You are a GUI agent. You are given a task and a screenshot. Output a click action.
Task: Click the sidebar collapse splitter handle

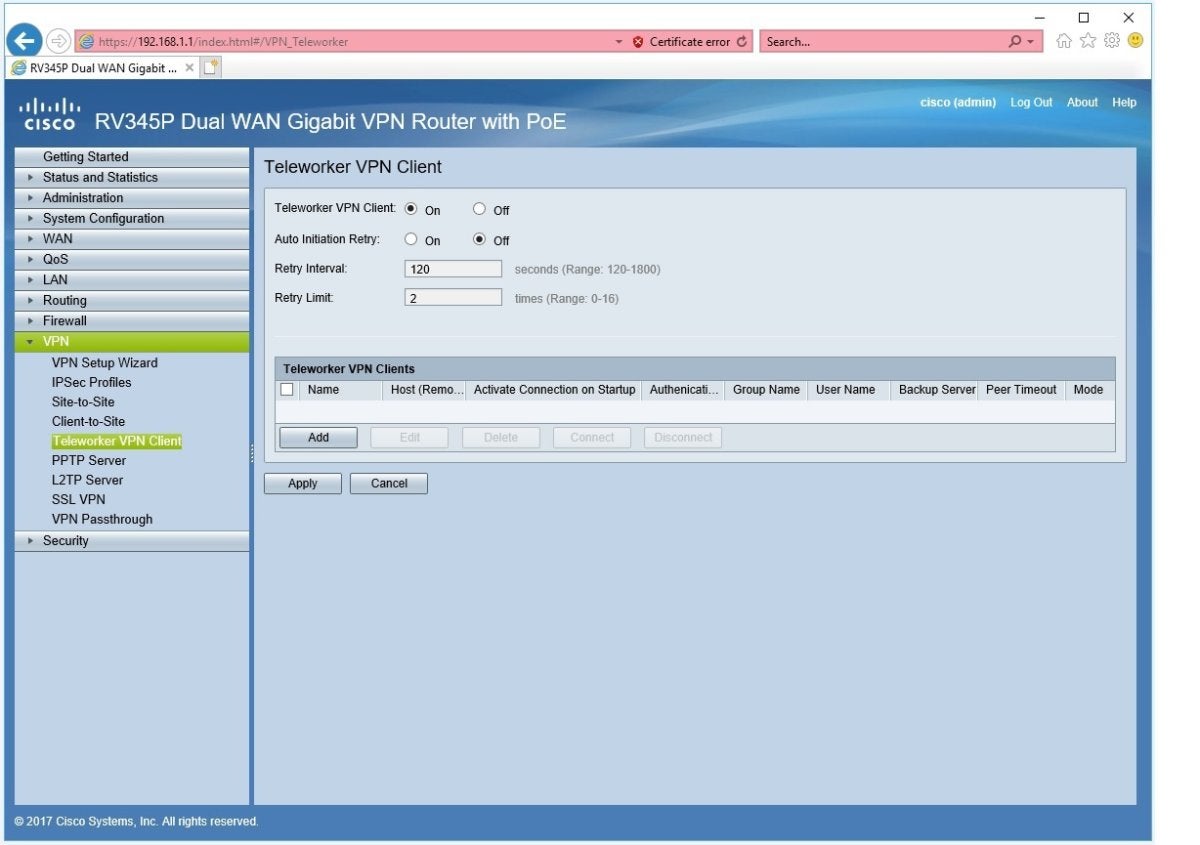click(x=252, y=454)
